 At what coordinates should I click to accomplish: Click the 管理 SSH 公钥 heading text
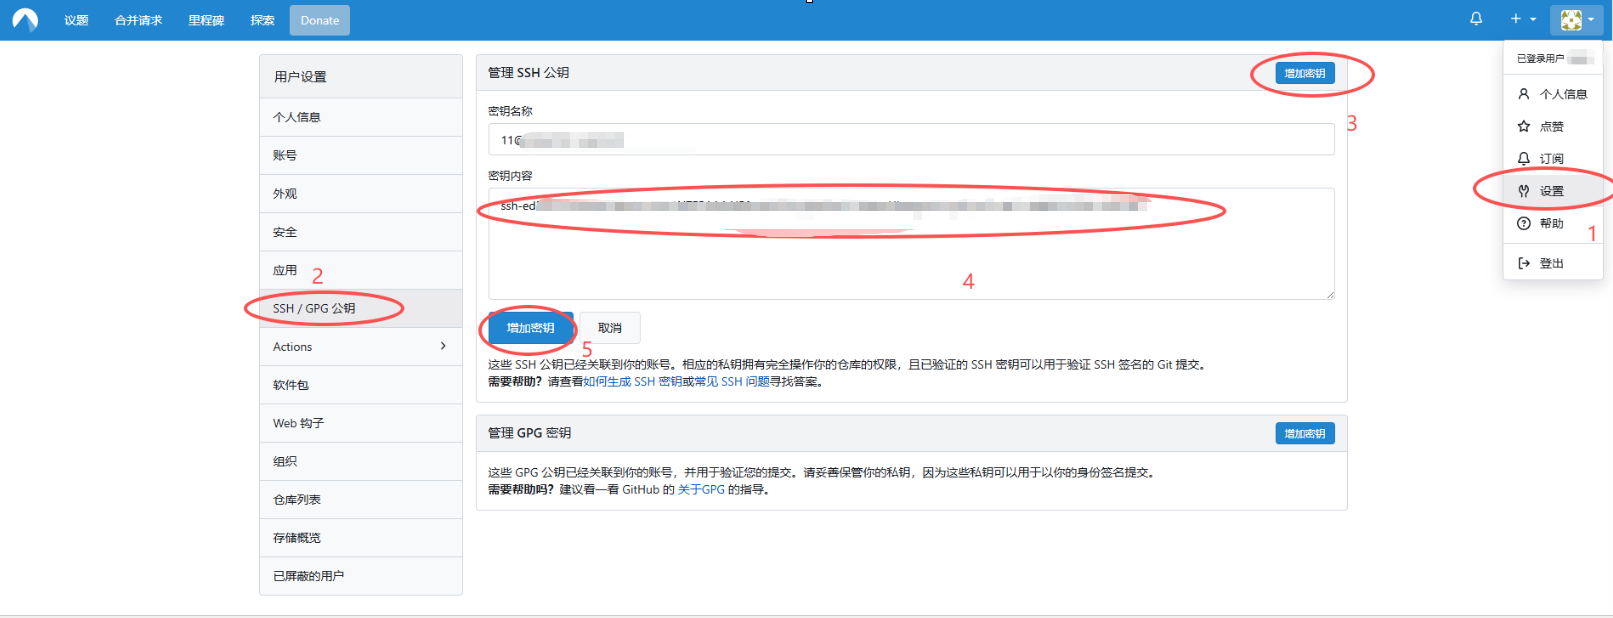tap(528, 73)
